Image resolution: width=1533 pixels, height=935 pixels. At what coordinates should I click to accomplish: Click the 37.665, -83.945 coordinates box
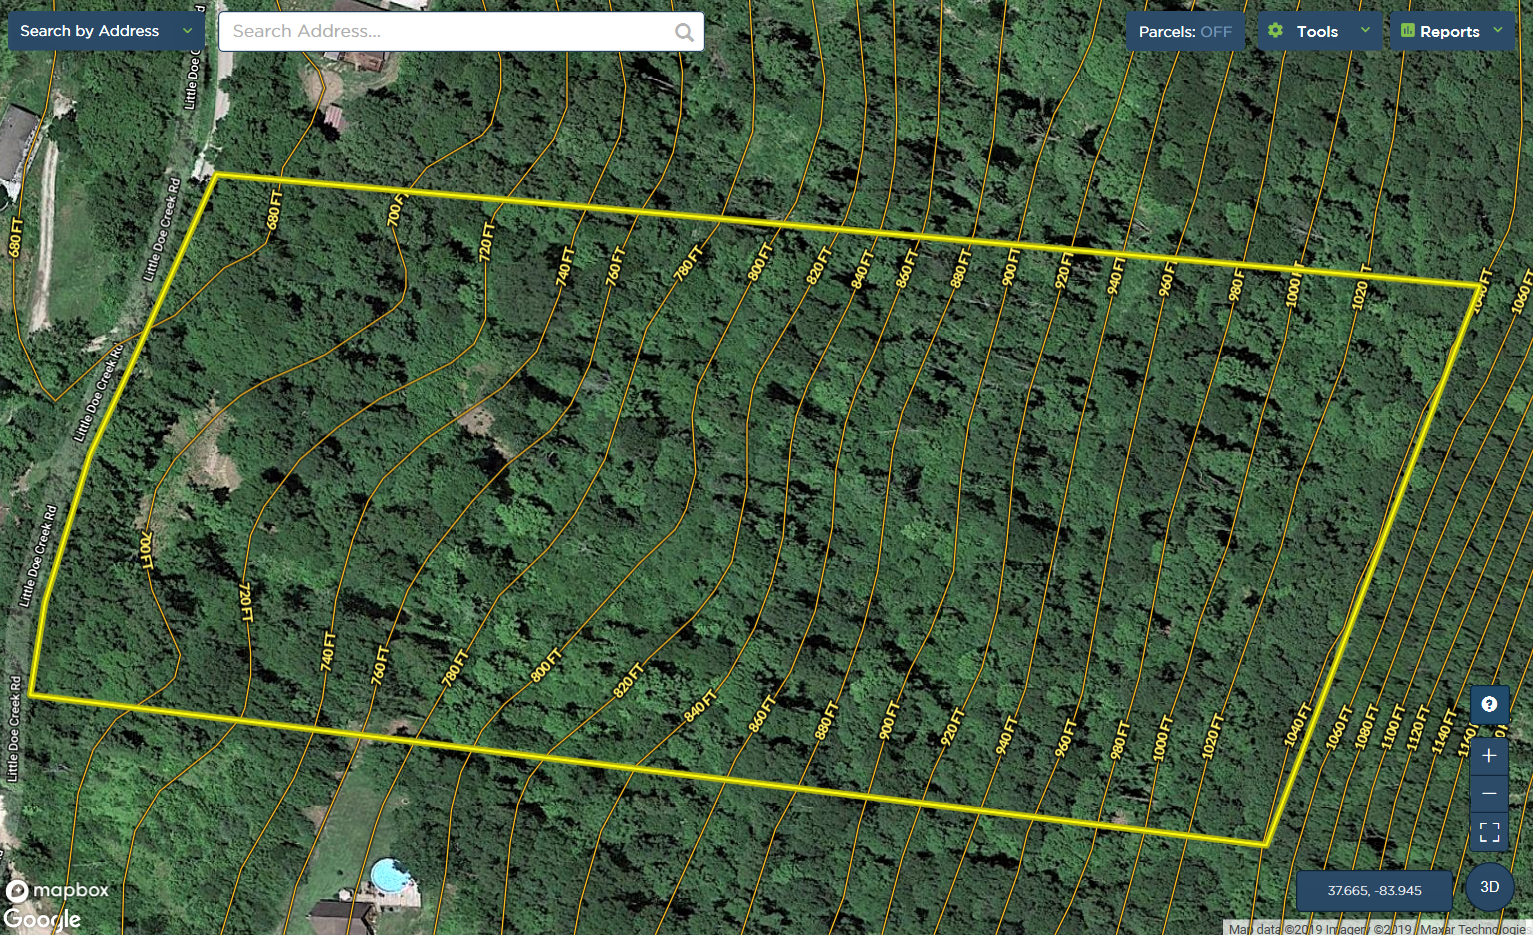tap(1374, 890)
